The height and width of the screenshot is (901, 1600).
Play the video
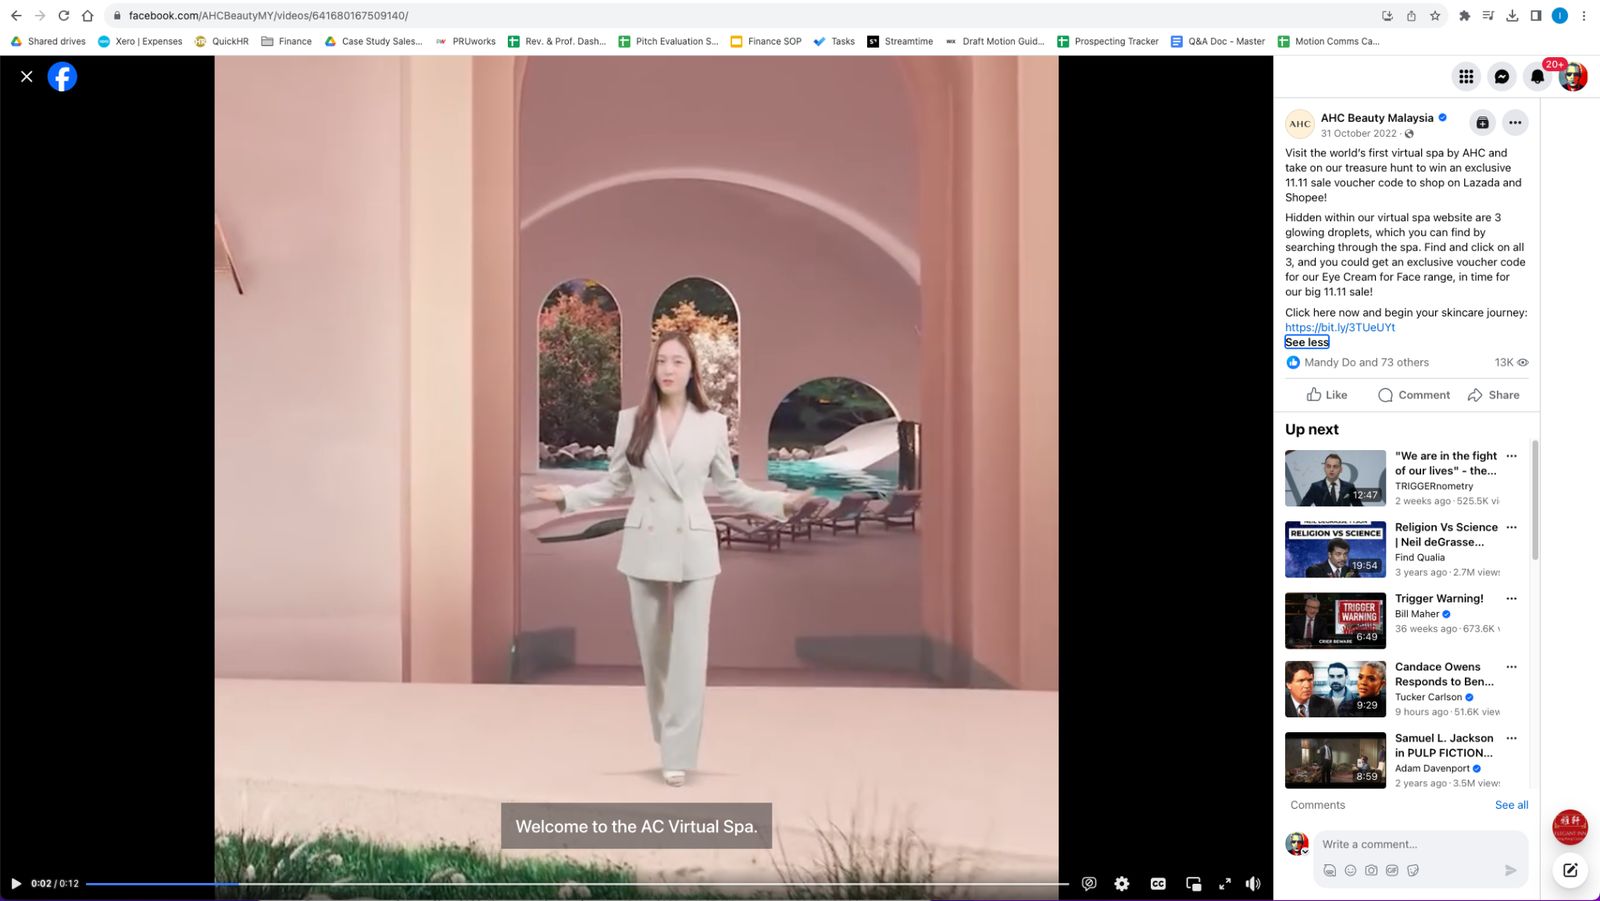coord(16,883)
